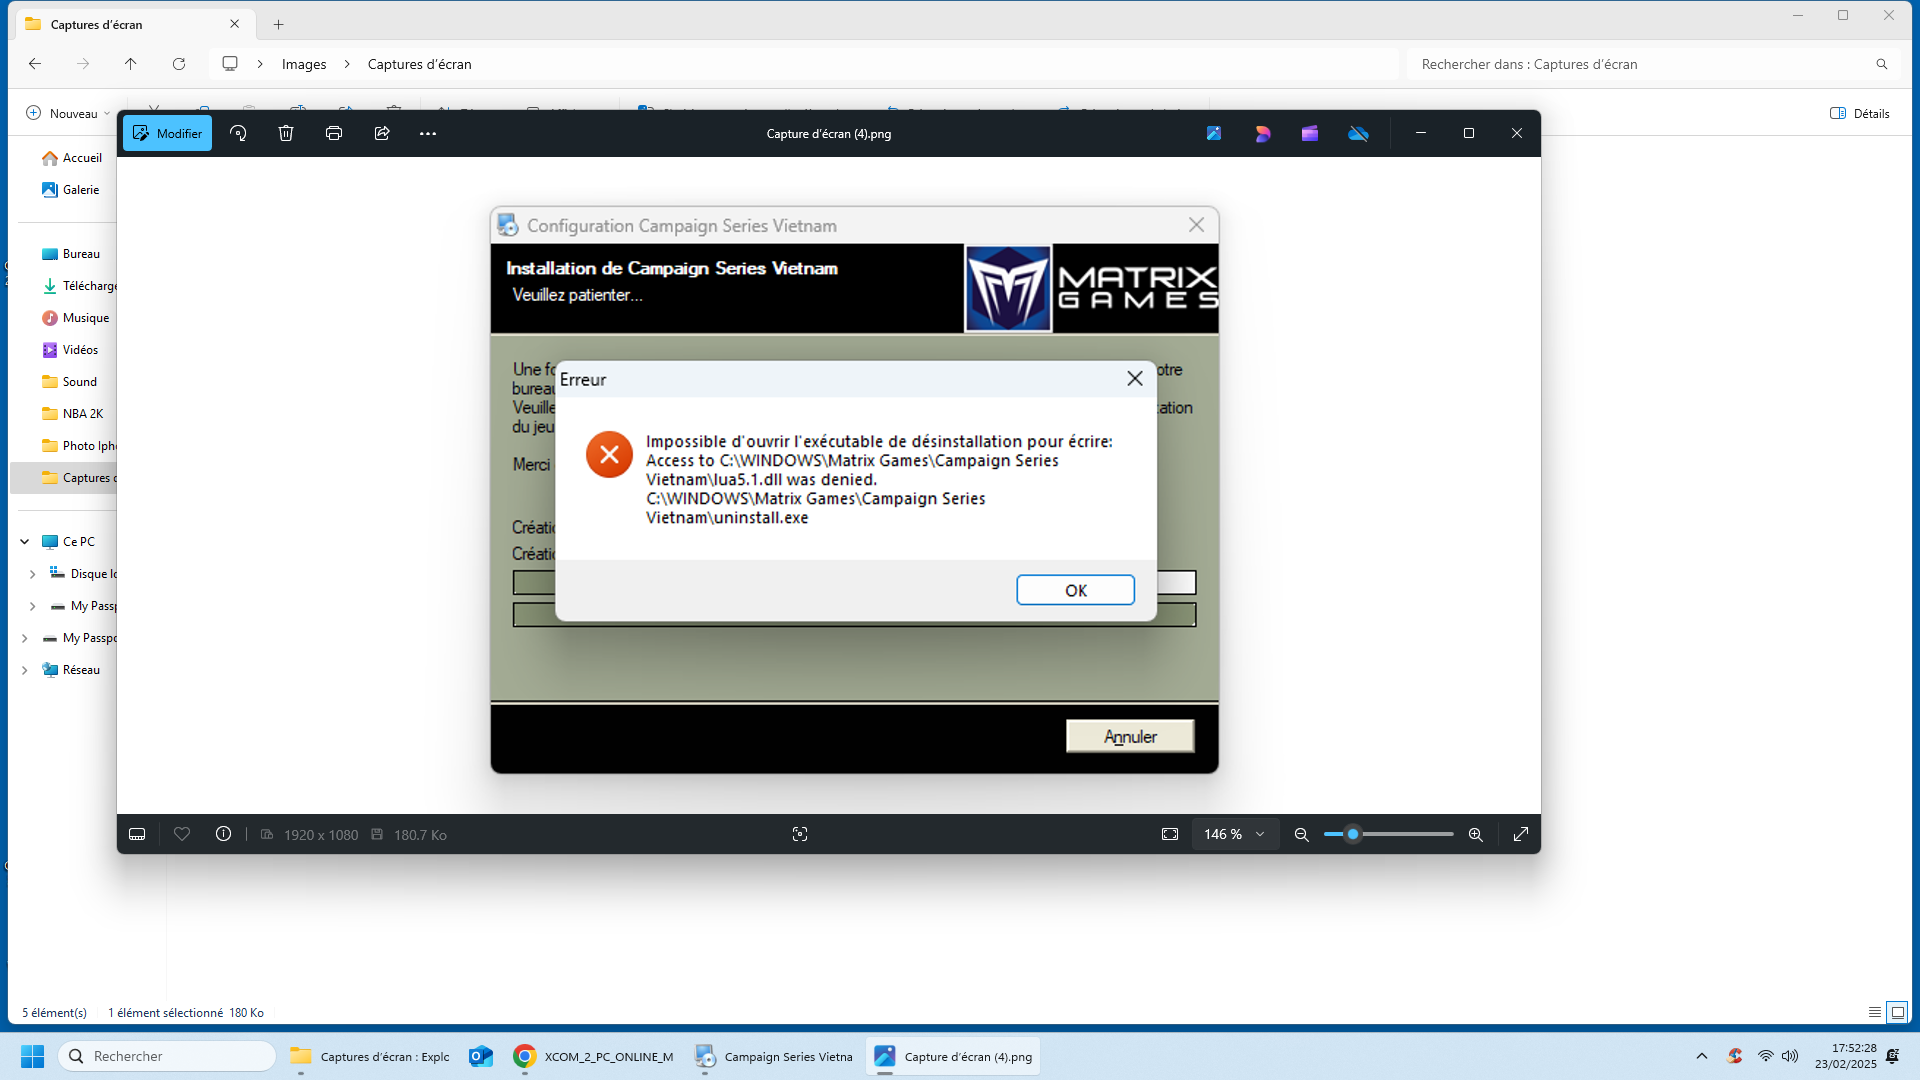
Task: Open Téléchargements in the sidebar
Action: 78,286
